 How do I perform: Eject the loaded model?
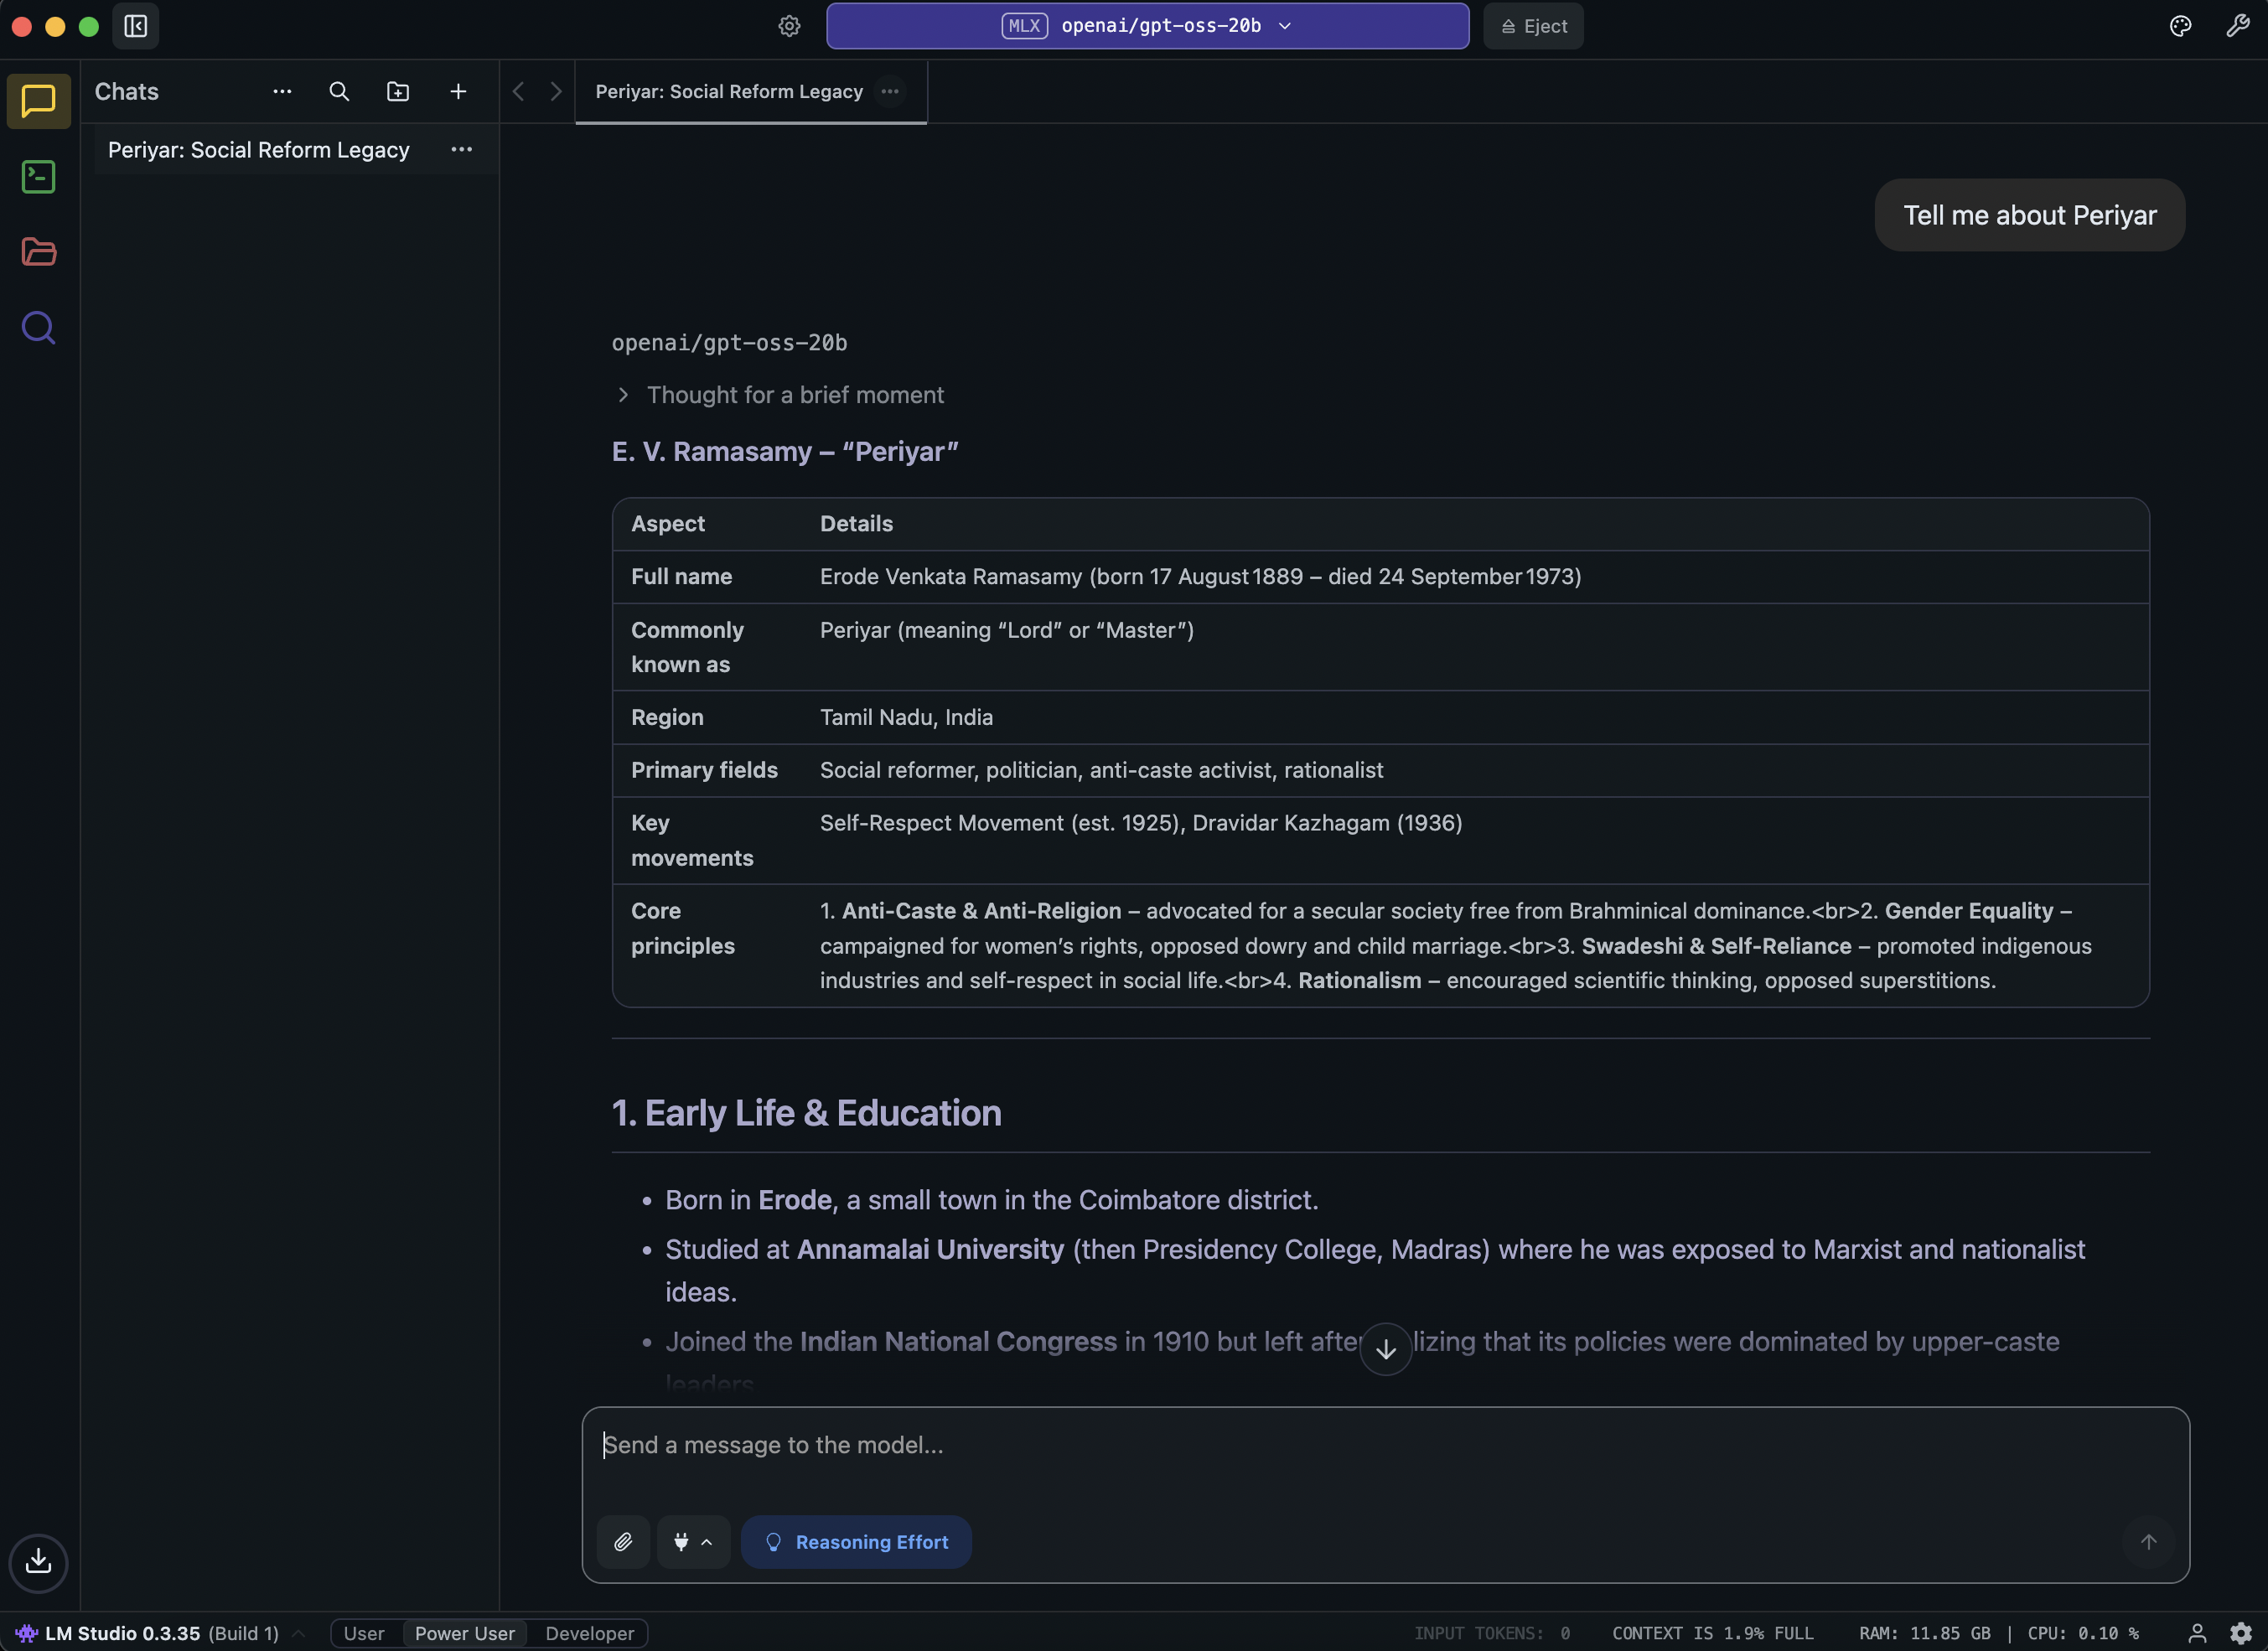[1533, 26]
